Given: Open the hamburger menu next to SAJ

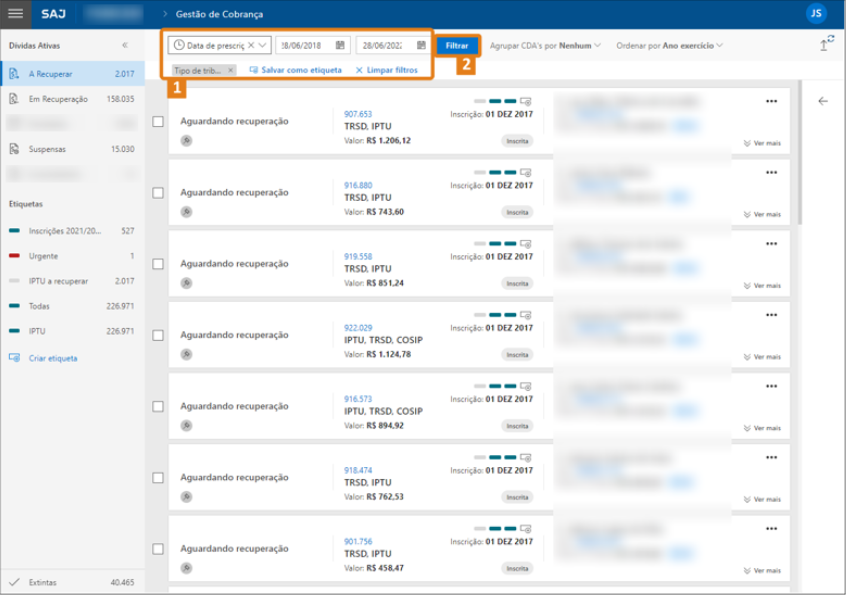Looking at the screenshot, I should coord(15,14).
